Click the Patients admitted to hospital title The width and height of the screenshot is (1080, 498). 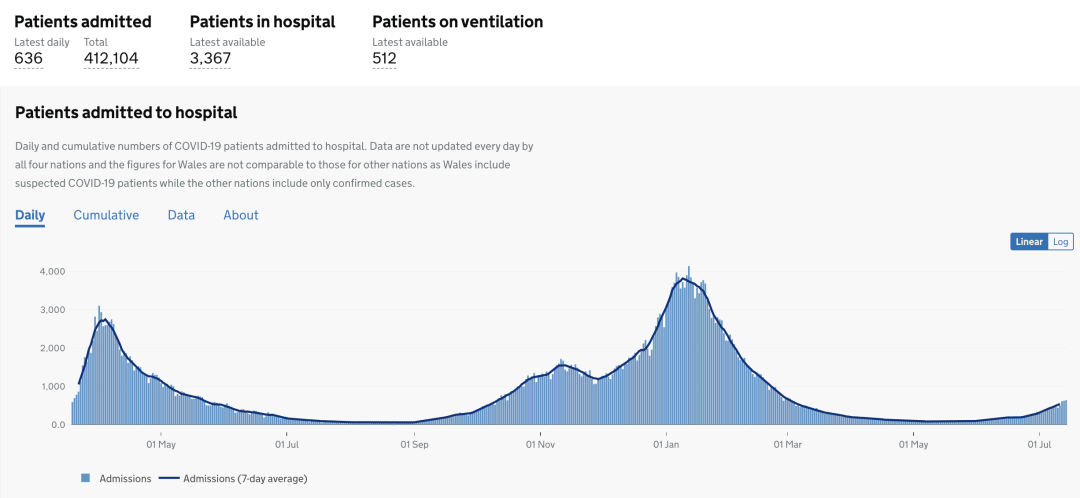(x=126, y=113)
